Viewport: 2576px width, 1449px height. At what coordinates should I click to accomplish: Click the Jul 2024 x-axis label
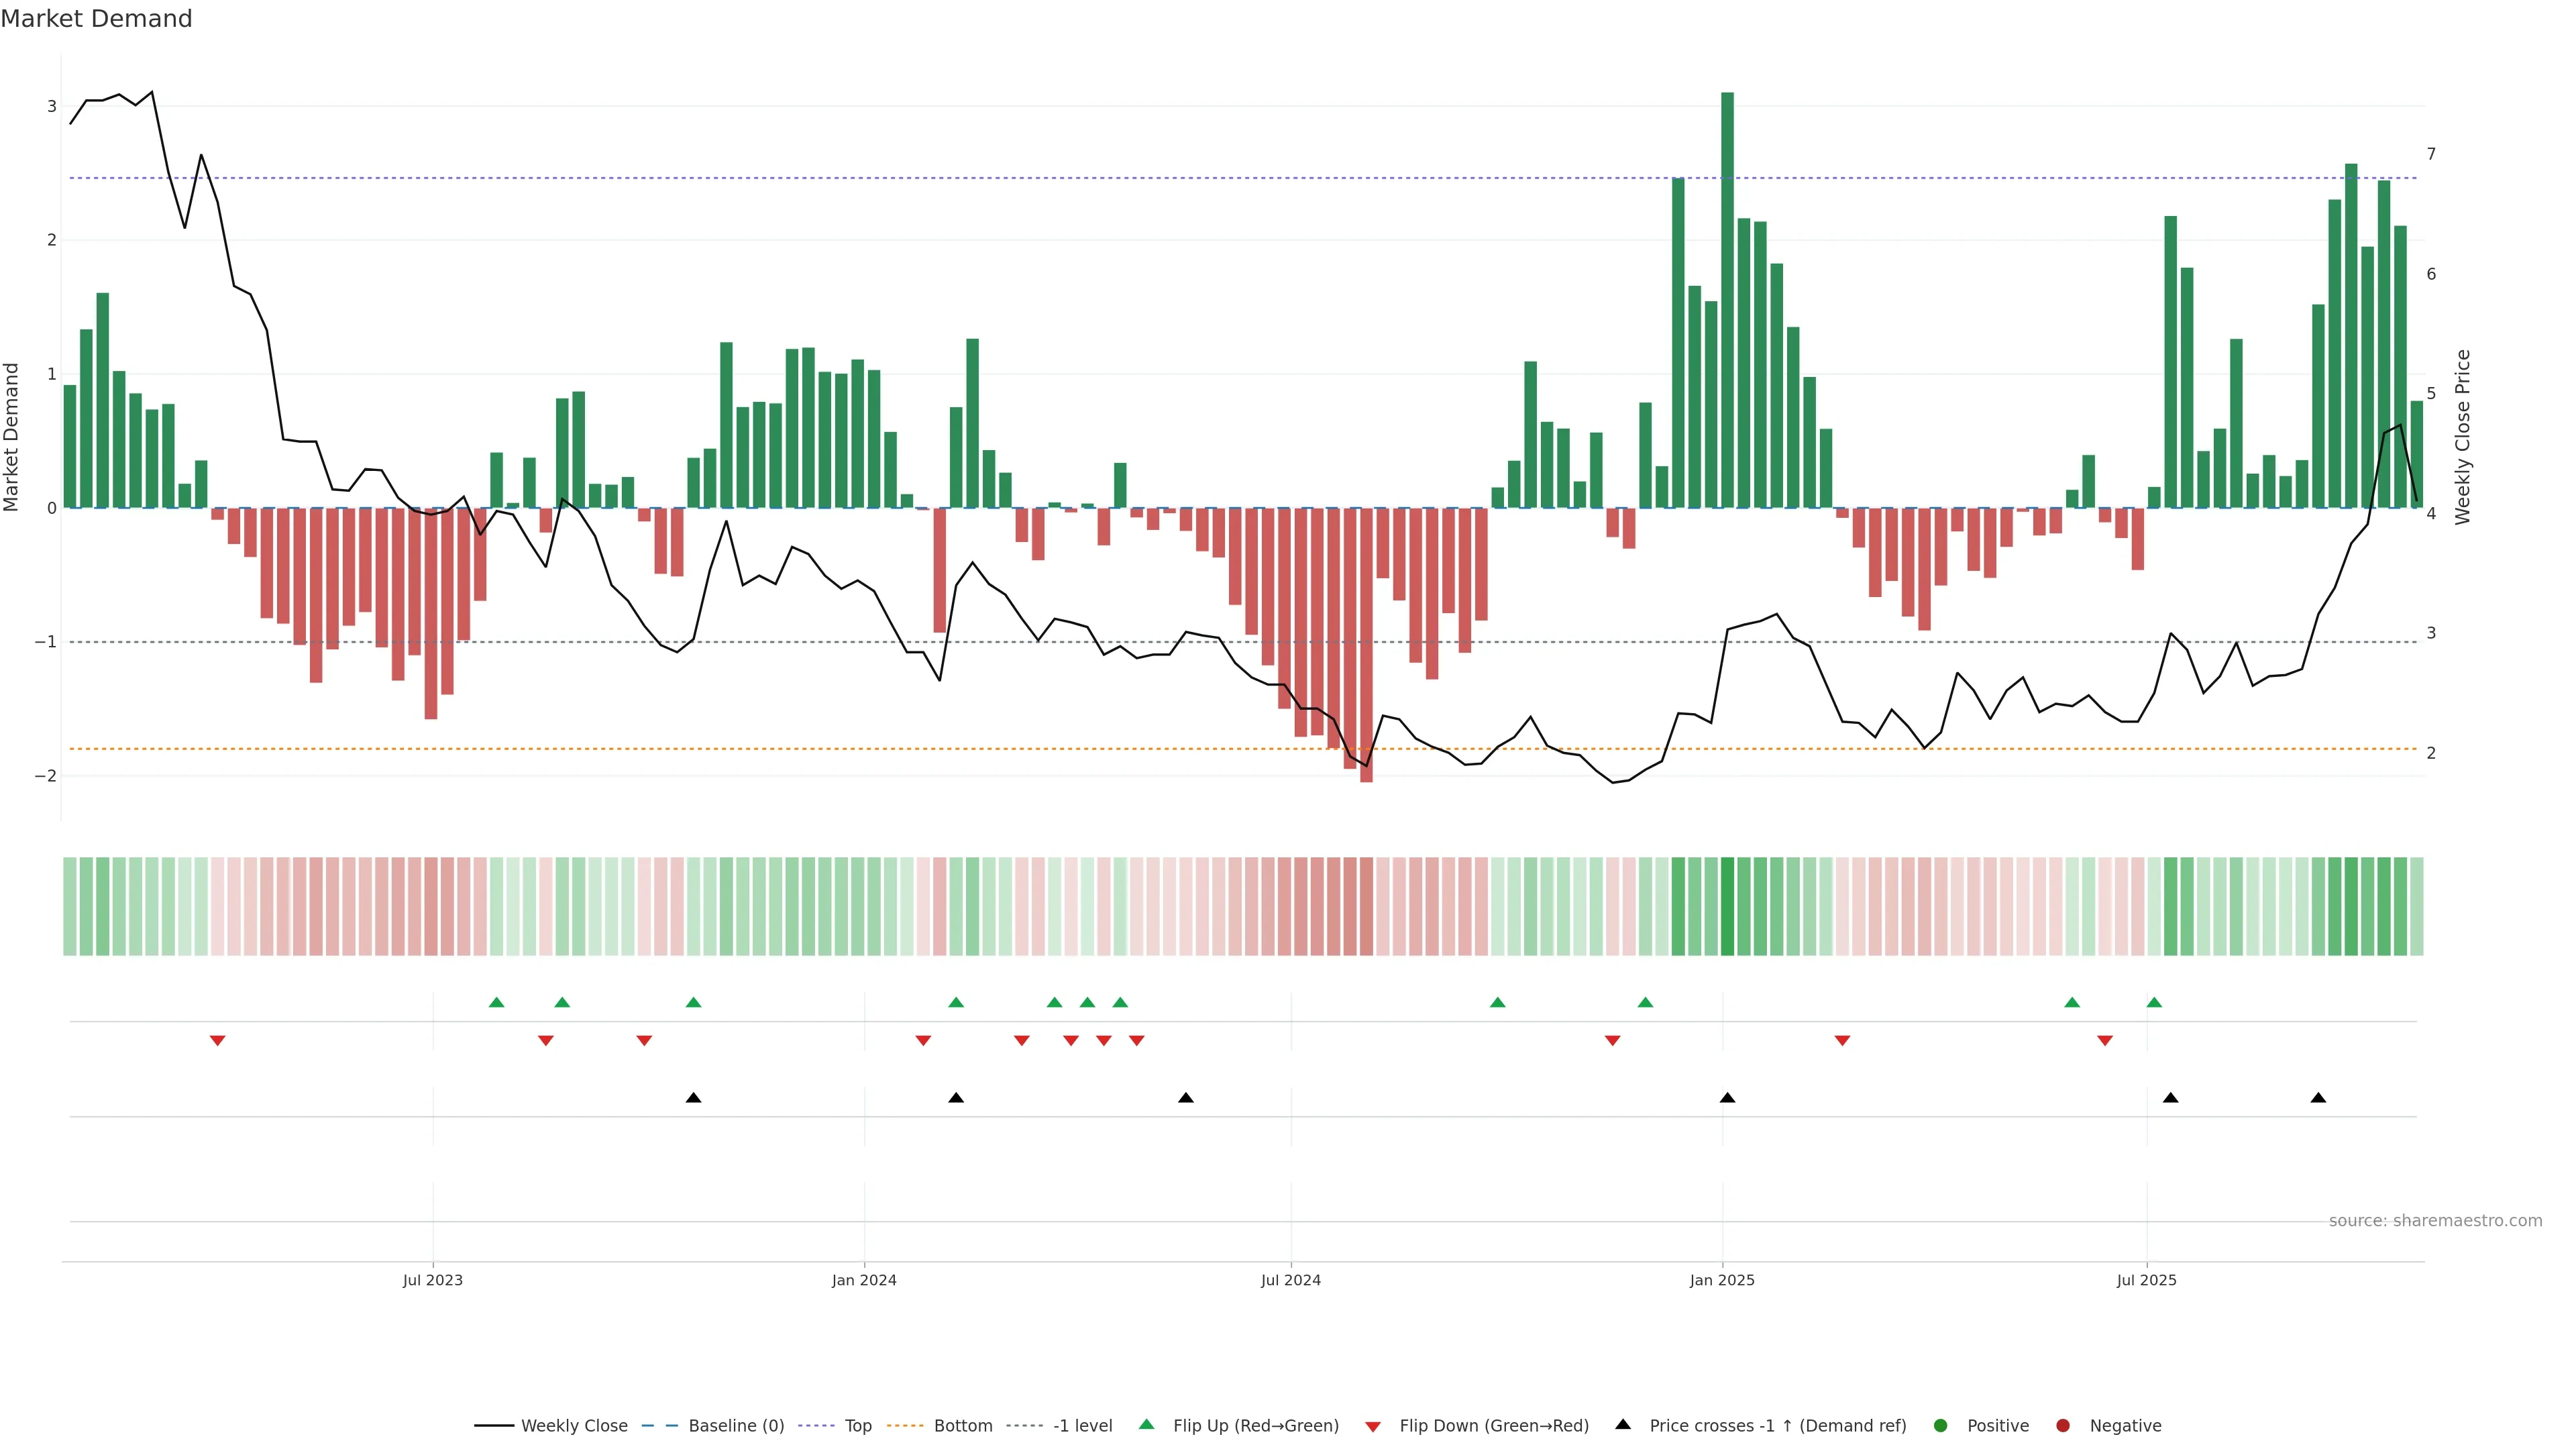(1290, 1280)
